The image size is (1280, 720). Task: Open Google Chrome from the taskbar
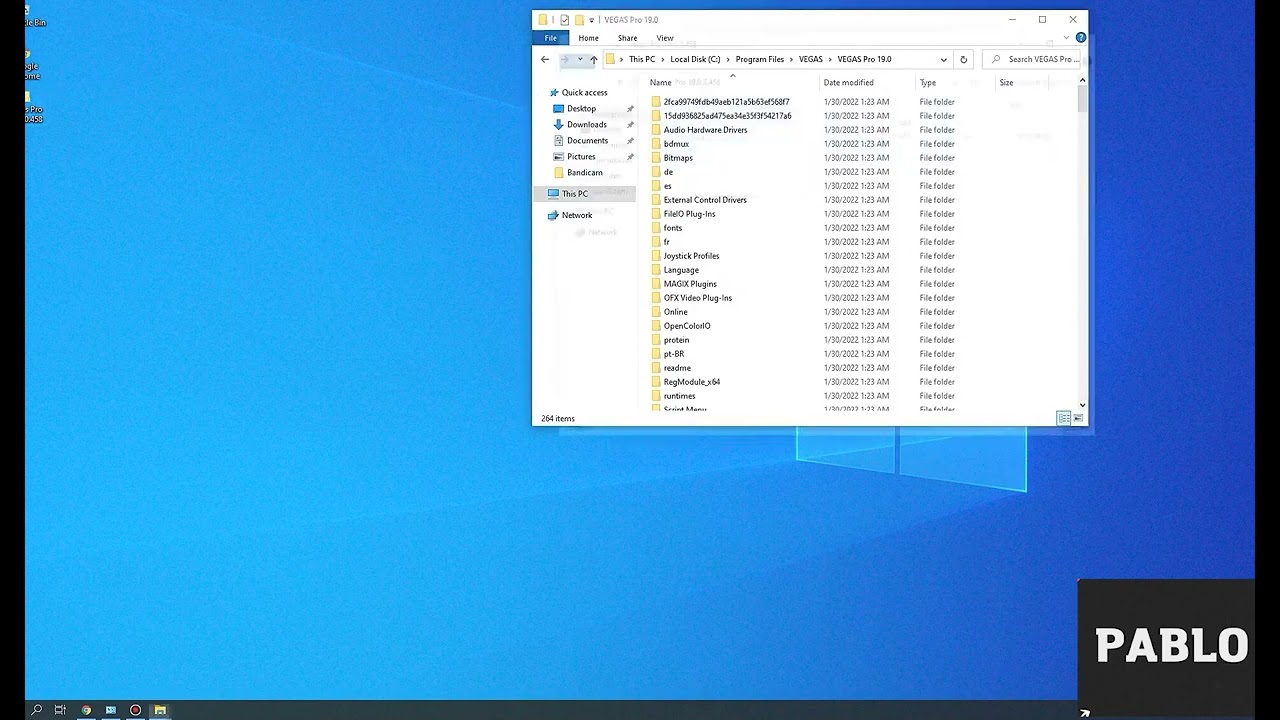pos(86,710)
